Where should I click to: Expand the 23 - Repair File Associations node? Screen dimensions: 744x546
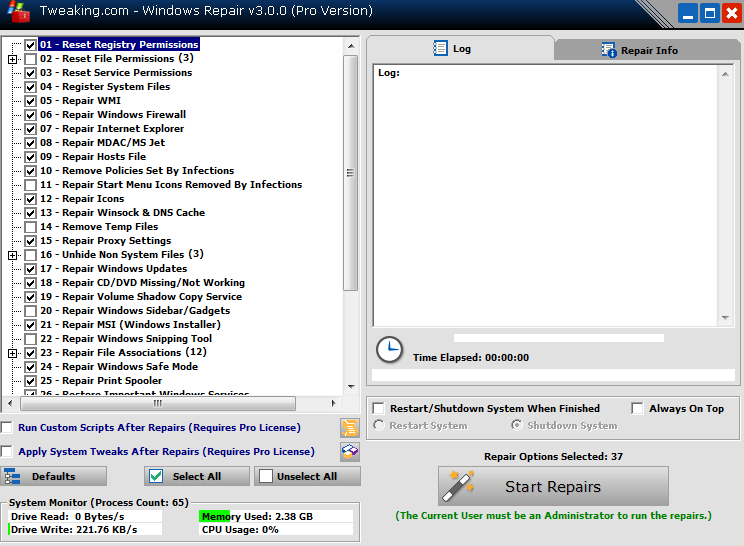coord(13,353)
